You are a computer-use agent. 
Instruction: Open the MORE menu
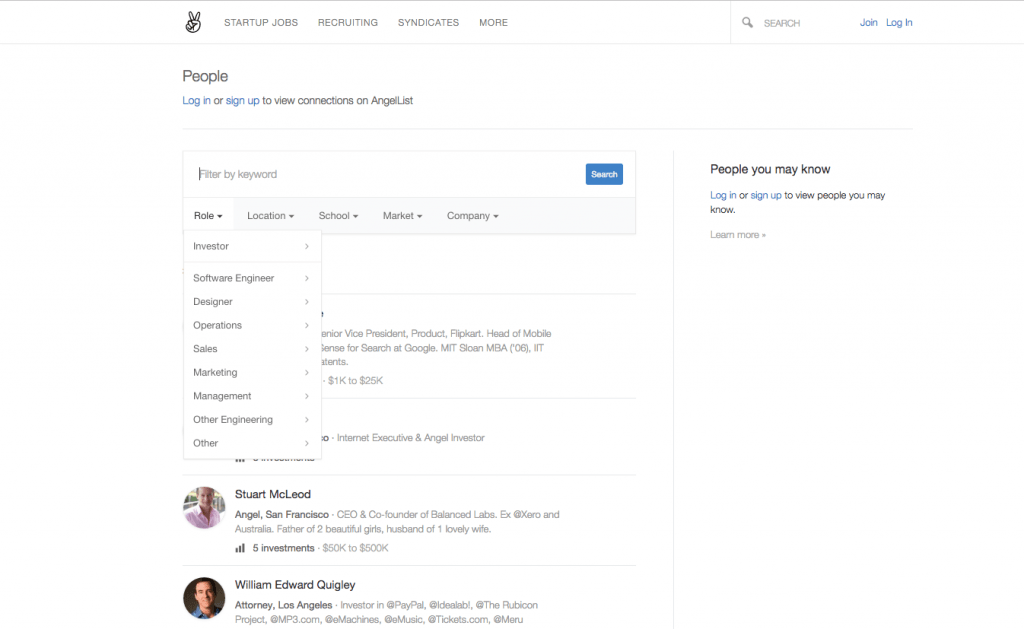coord(493,22)
